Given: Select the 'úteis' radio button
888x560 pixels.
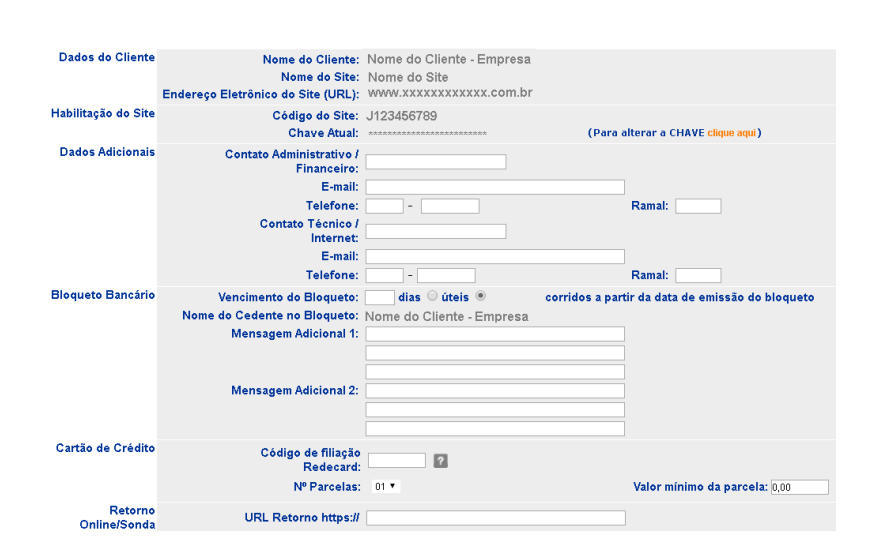Looking at the screenshot, I should (x=433, y=296).
